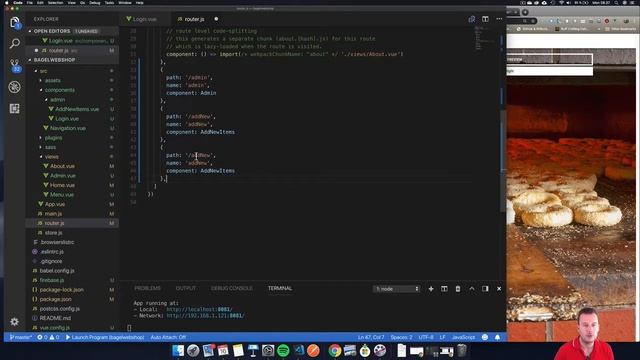
Task: Collapse the admin folder
Action: point(57,100)
